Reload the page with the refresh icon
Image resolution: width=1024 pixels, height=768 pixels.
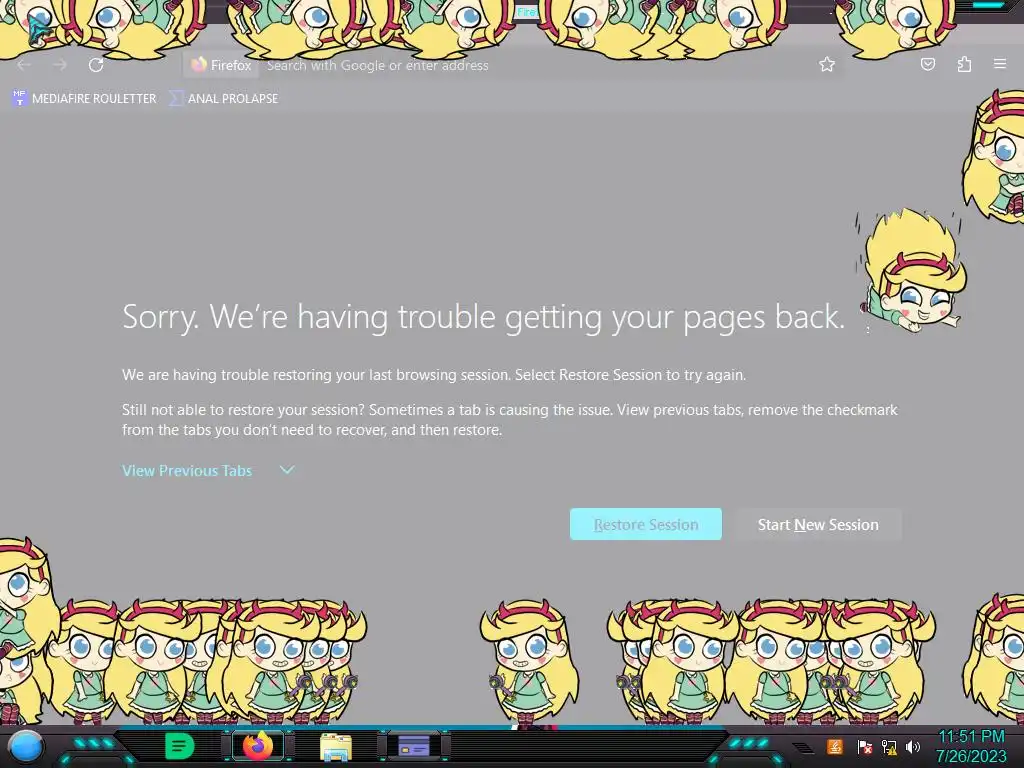tap(96, 65)
